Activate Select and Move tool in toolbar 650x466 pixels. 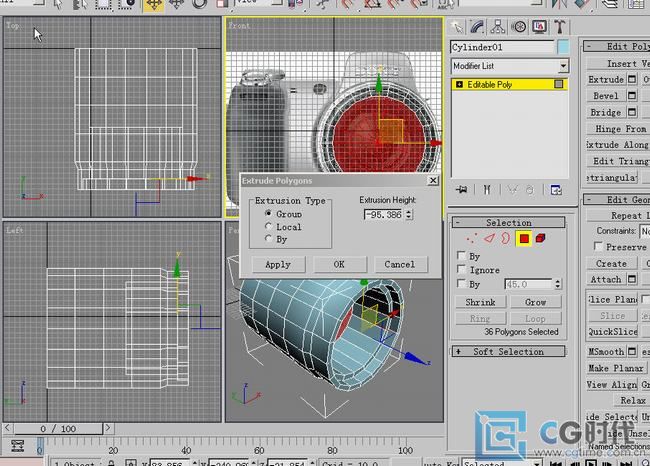(154, 5)
